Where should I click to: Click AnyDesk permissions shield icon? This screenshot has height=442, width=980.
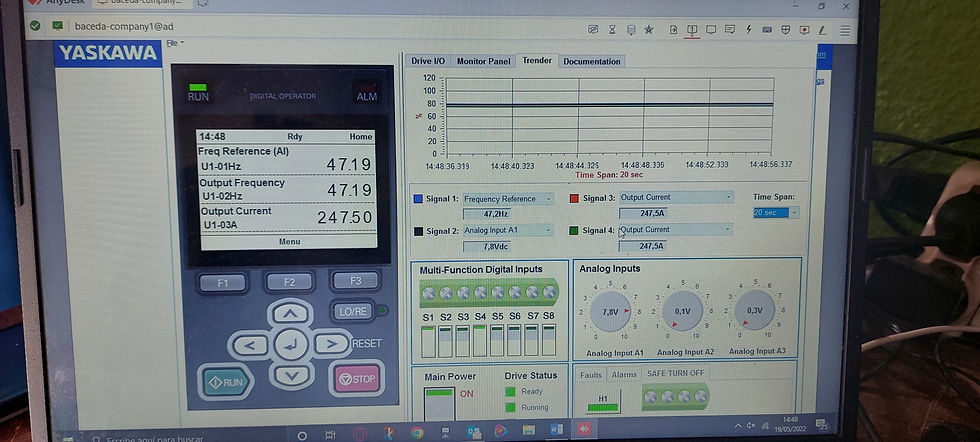coord(786,29)
